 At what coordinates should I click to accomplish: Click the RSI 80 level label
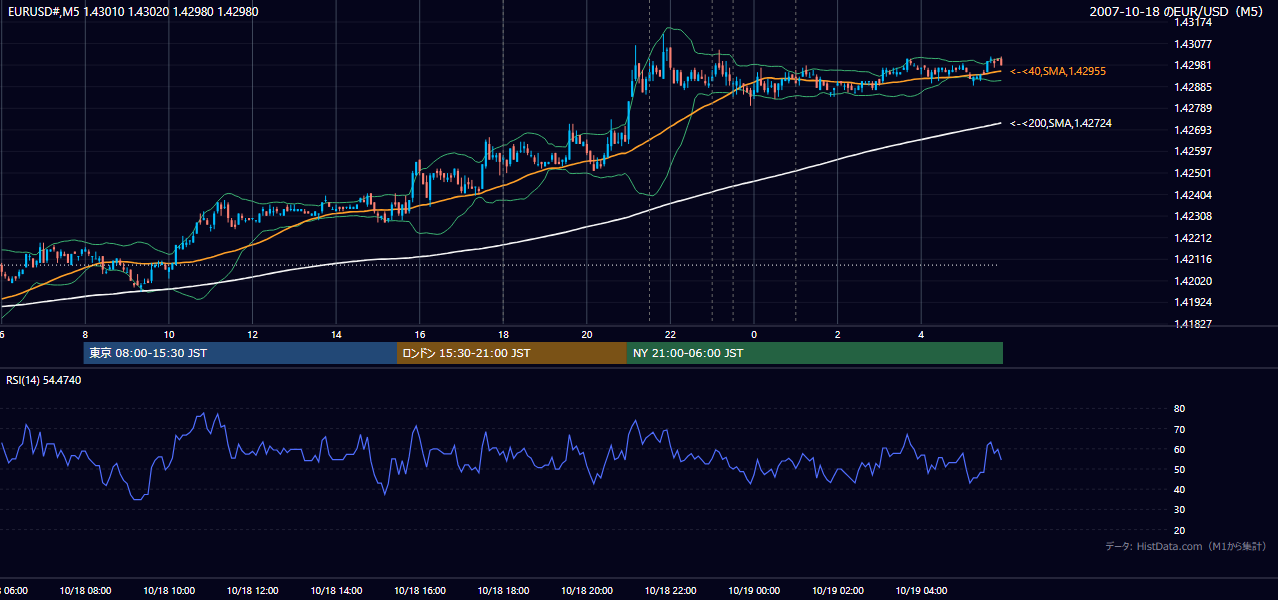1179,409
